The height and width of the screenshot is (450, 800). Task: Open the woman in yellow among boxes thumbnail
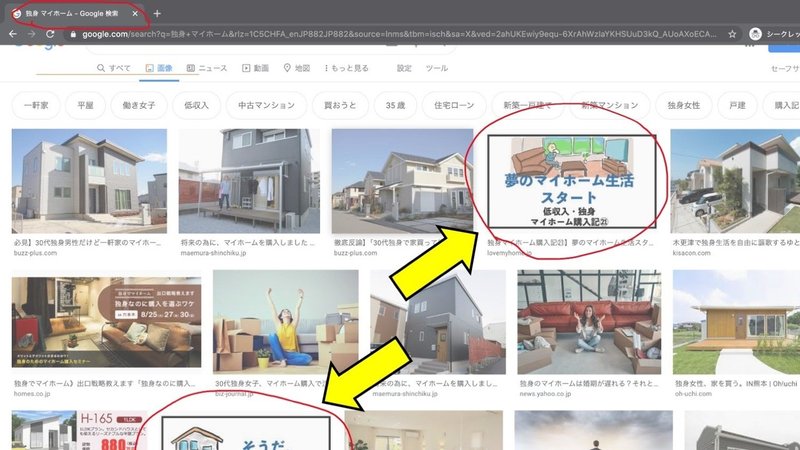[x=286, y=322]
